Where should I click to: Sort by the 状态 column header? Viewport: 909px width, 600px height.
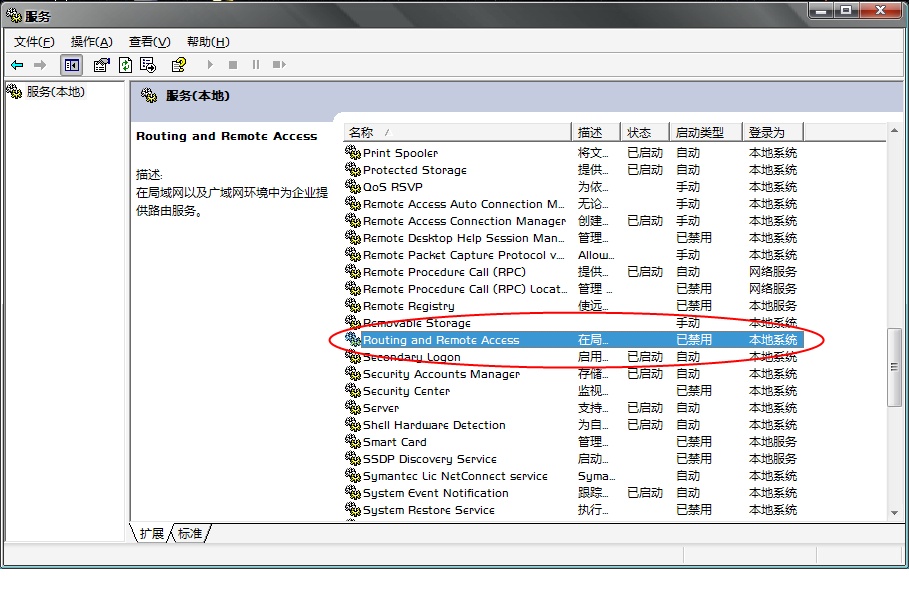click(x=644, y=132)
